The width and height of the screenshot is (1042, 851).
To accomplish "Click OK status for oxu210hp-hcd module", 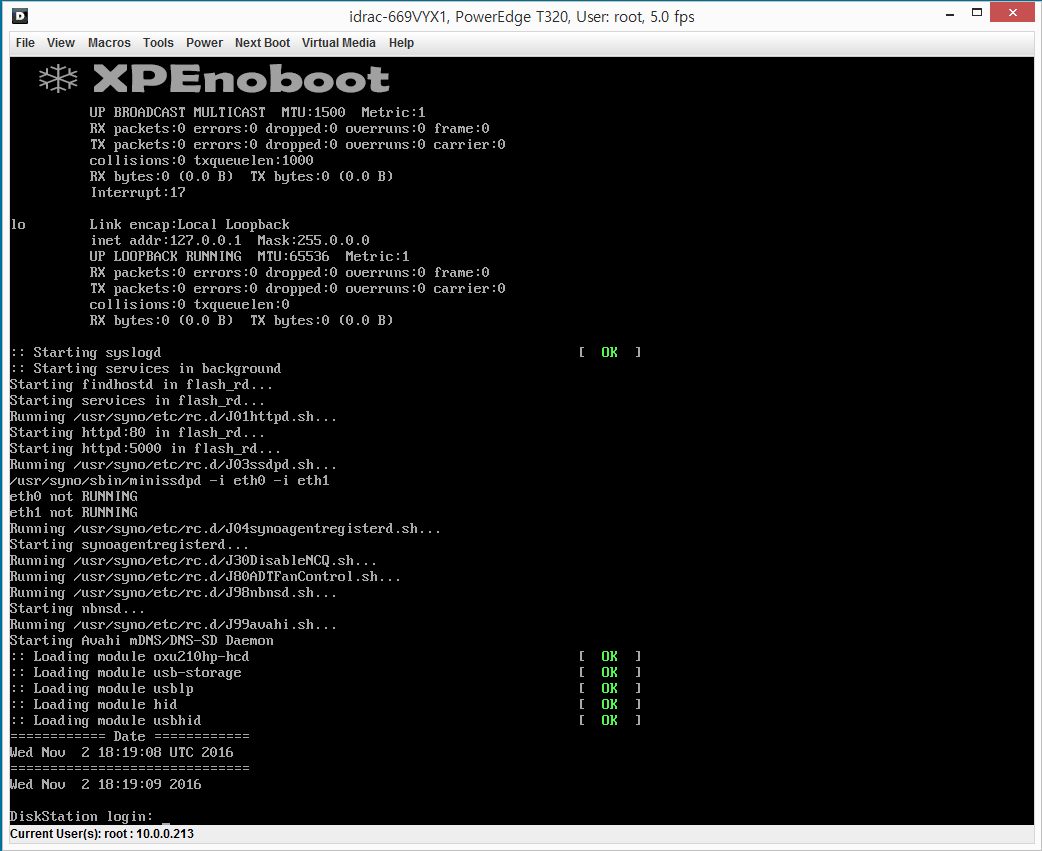I will [609, 656].
